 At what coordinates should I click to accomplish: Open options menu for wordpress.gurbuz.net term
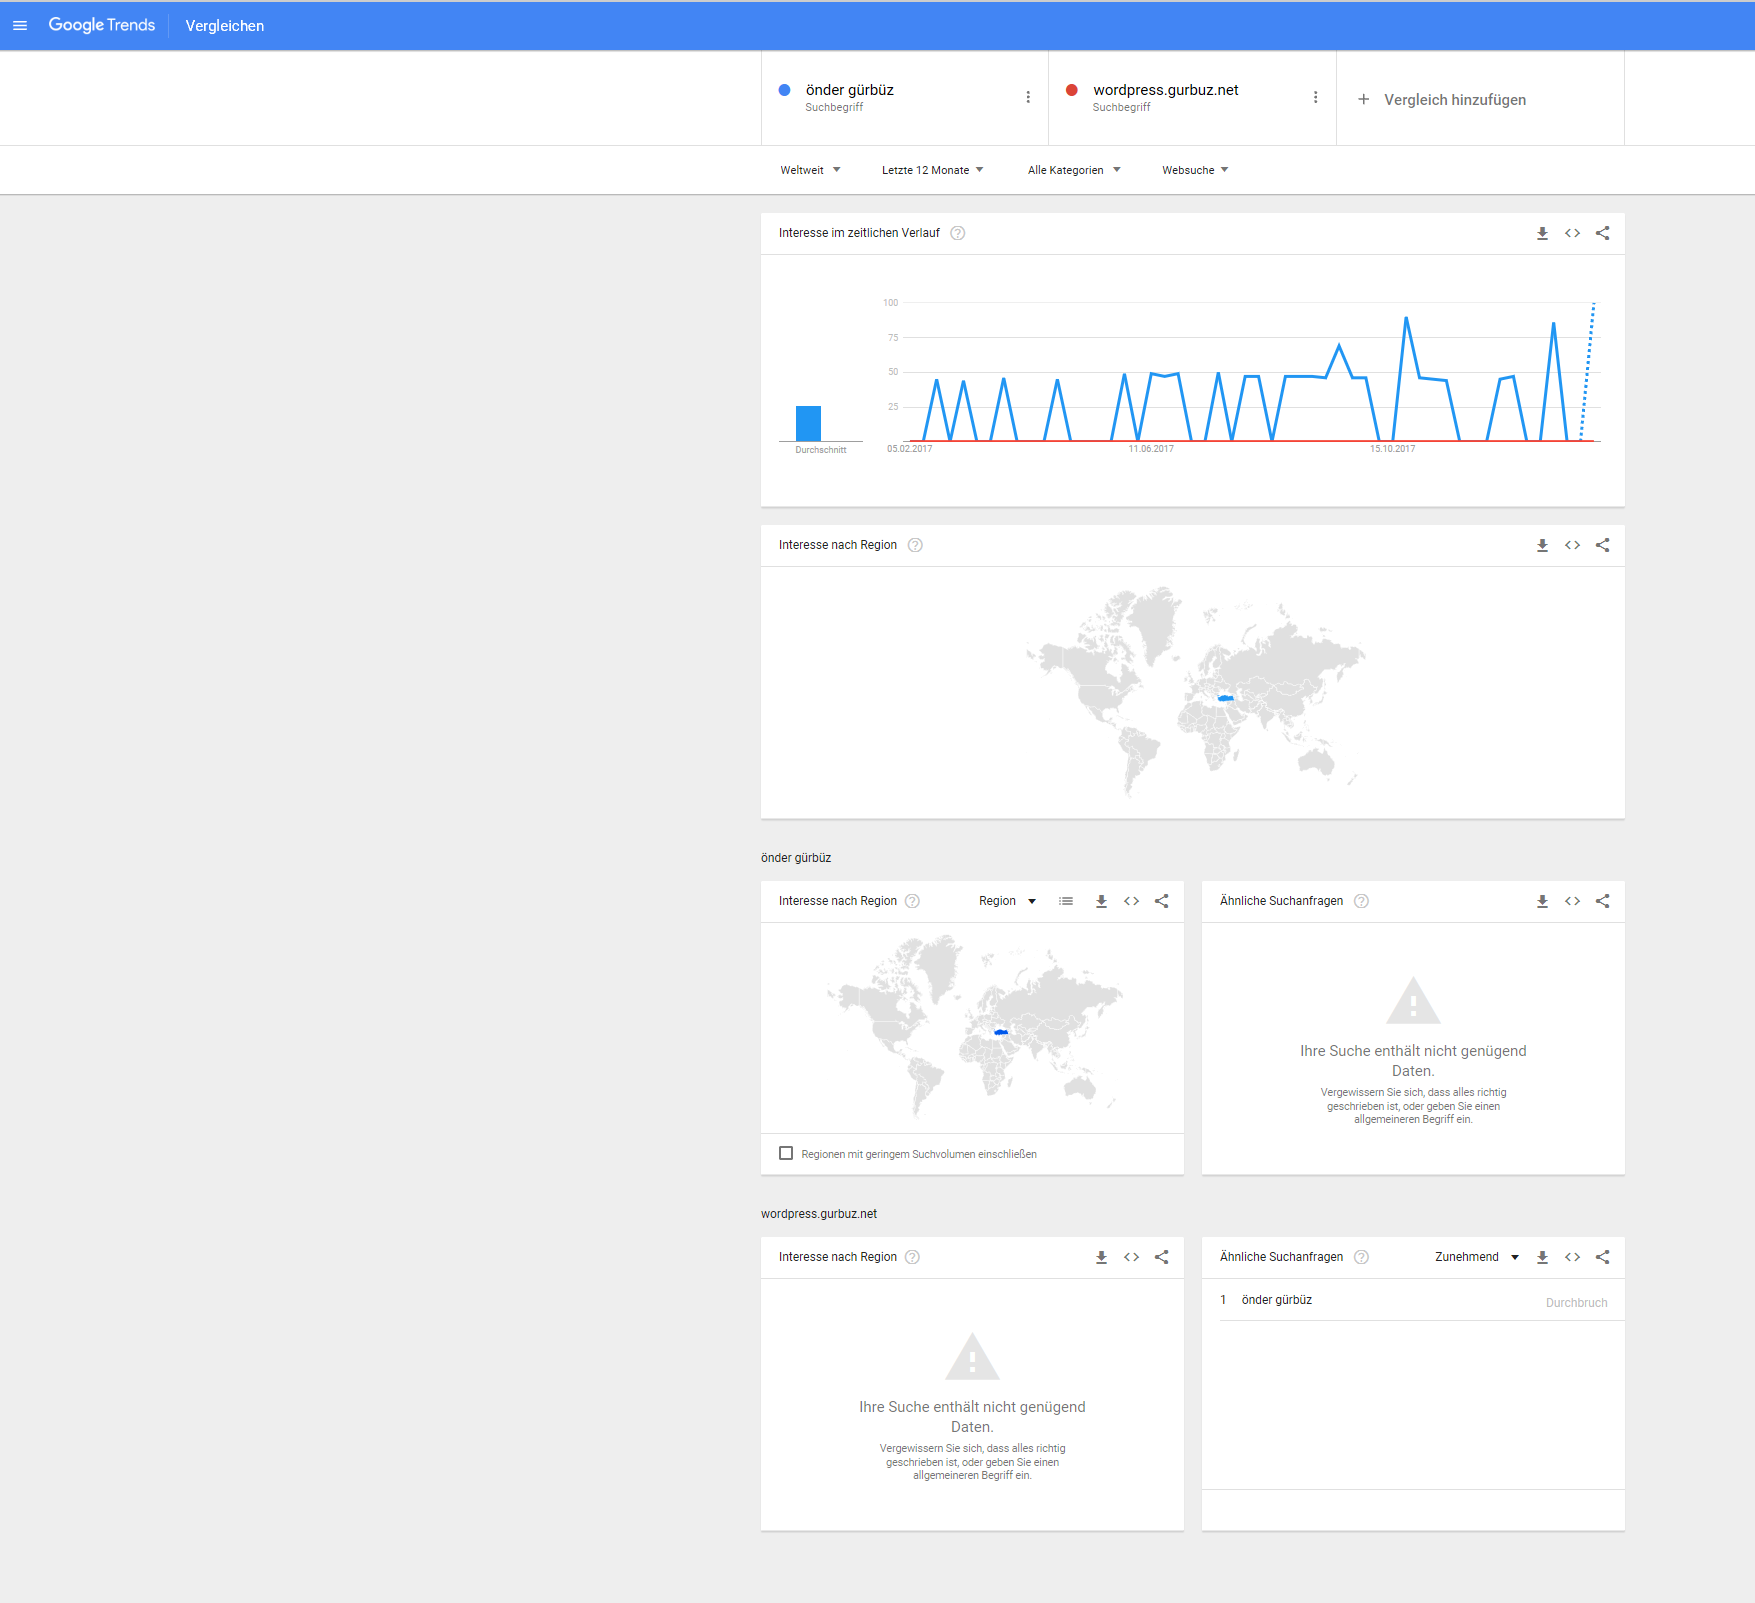[x=1315, y=97]
